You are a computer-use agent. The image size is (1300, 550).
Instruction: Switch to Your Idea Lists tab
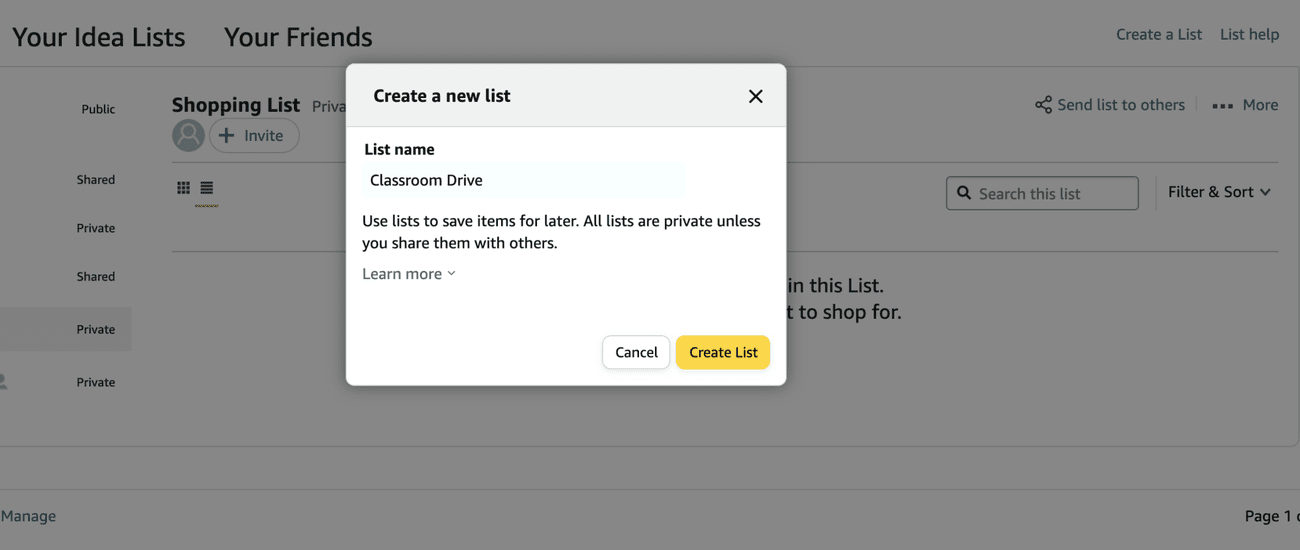(99, 37)
